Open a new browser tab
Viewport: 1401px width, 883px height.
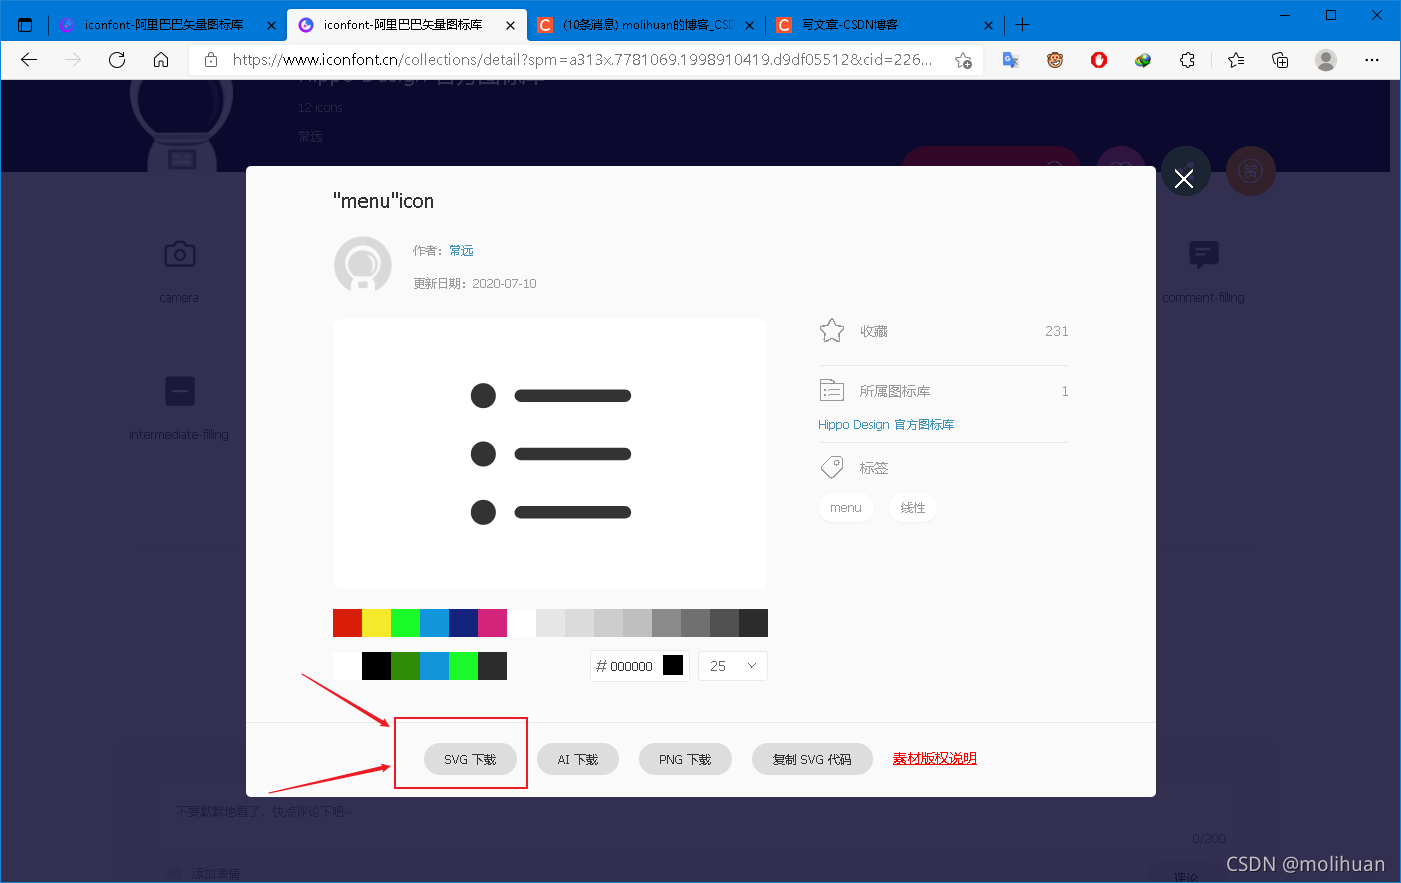click(1022, 25)
